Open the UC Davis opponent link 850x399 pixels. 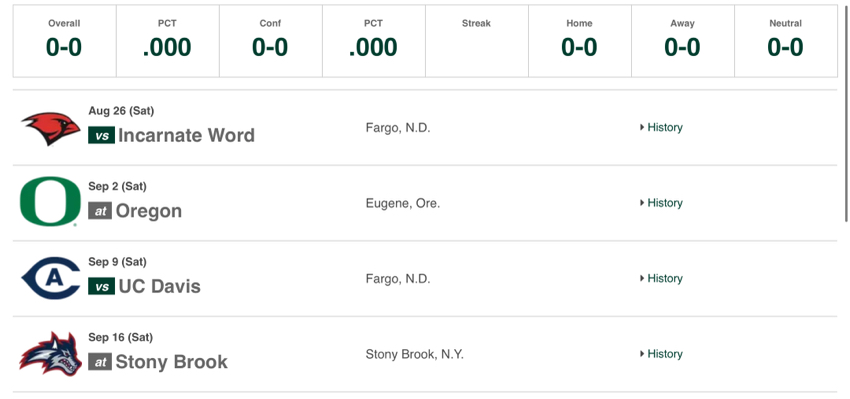pyautogui.click(x=159, y=286)
